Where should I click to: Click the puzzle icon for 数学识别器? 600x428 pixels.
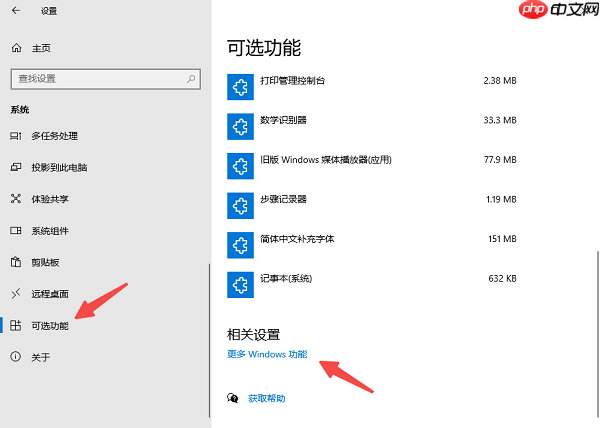point(240,127)
